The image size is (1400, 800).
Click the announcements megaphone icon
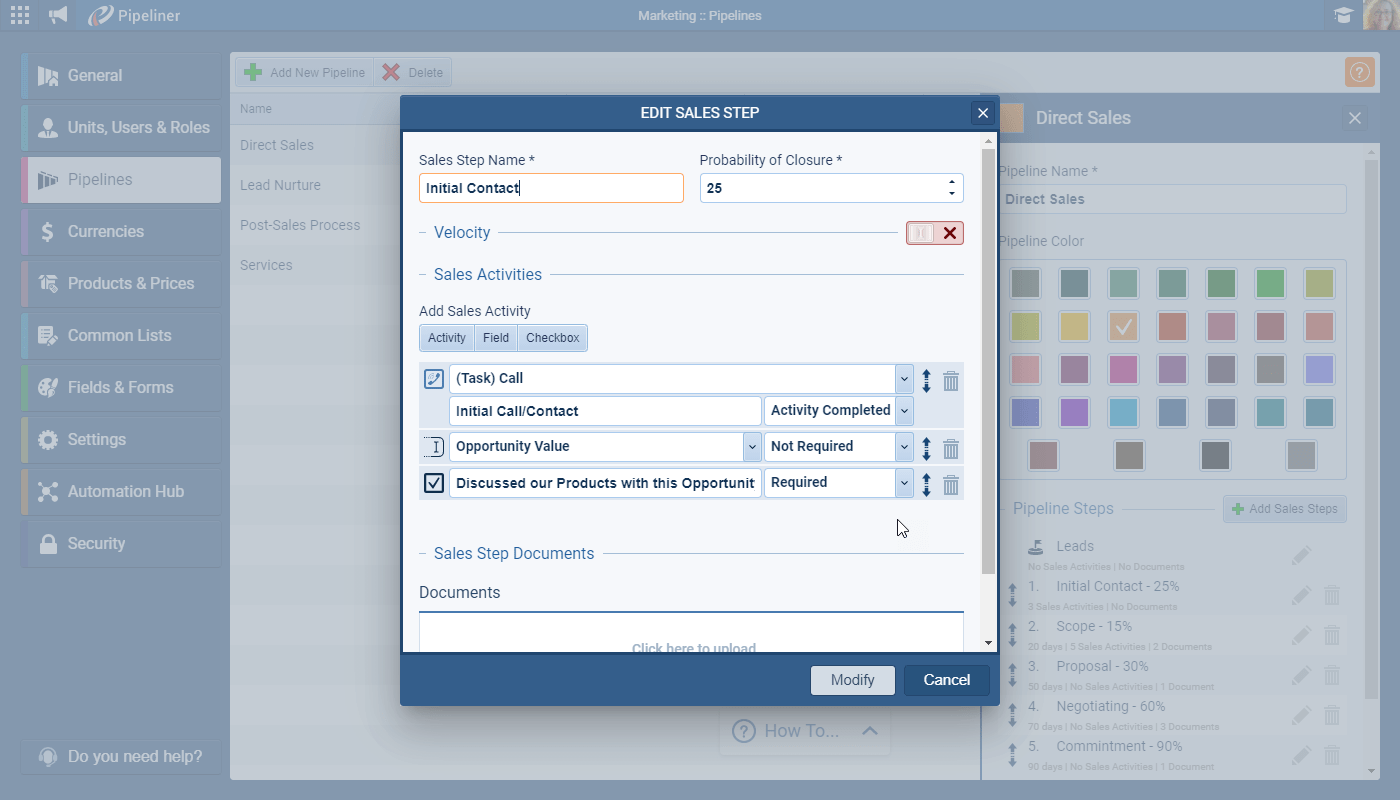click(x=59, y=15)
